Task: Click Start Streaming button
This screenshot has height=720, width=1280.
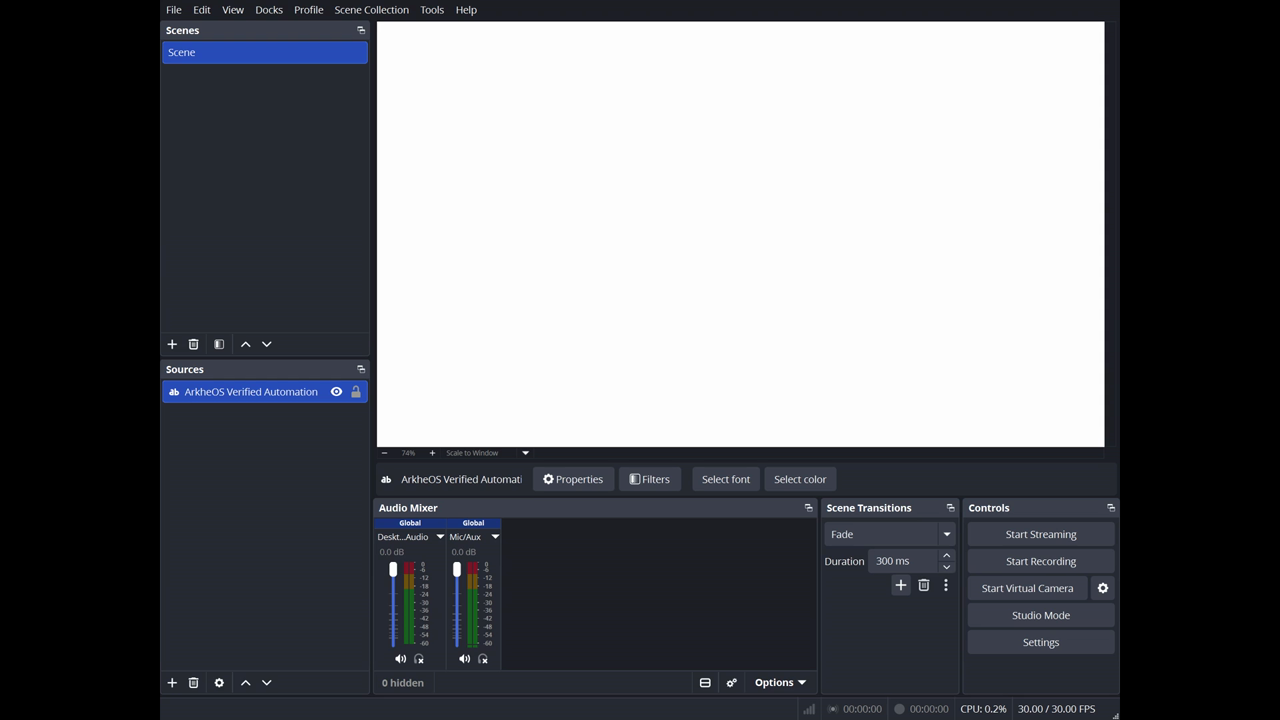Action: [x=1041, y=534]
